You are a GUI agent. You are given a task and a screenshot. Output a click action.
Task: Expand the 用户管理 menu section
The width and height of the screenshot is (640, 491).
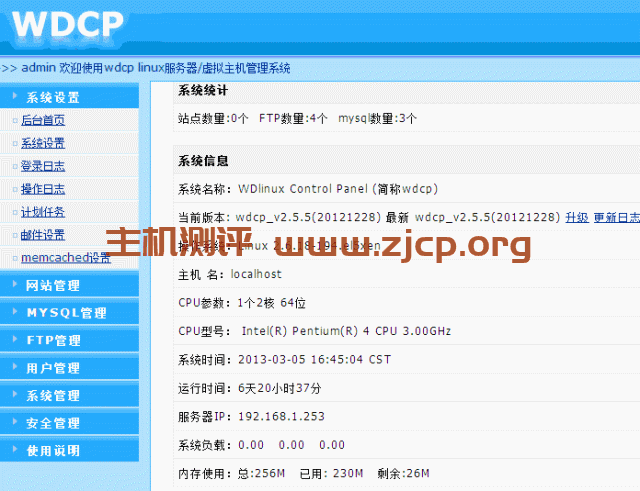pos(69,368)
